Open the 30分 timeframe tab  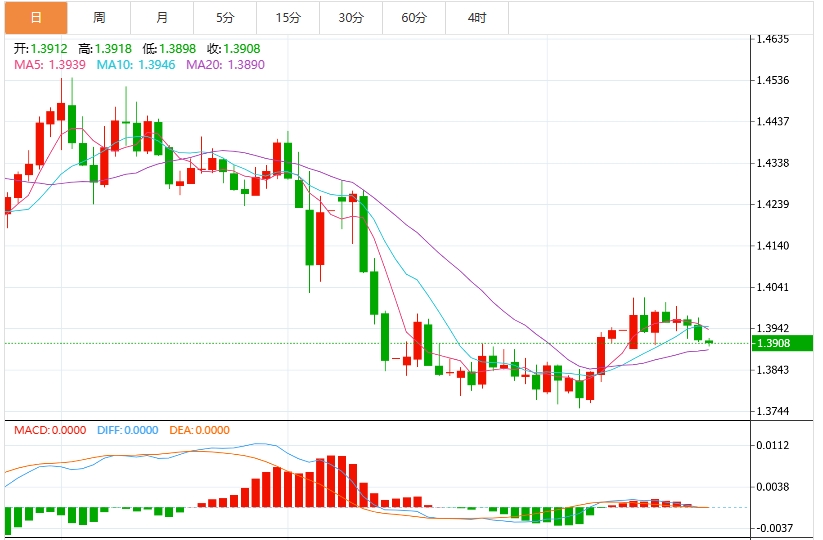click(x=351, y=17)
